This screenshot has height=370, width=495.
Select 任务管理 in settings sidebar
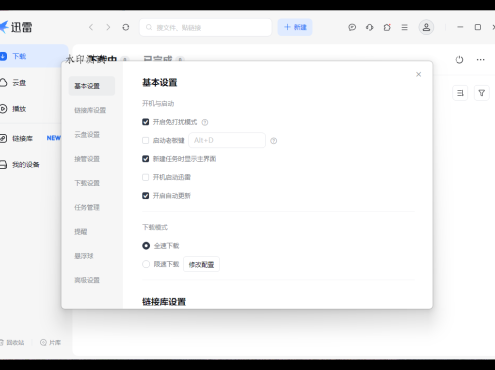[x=87, y=207]
